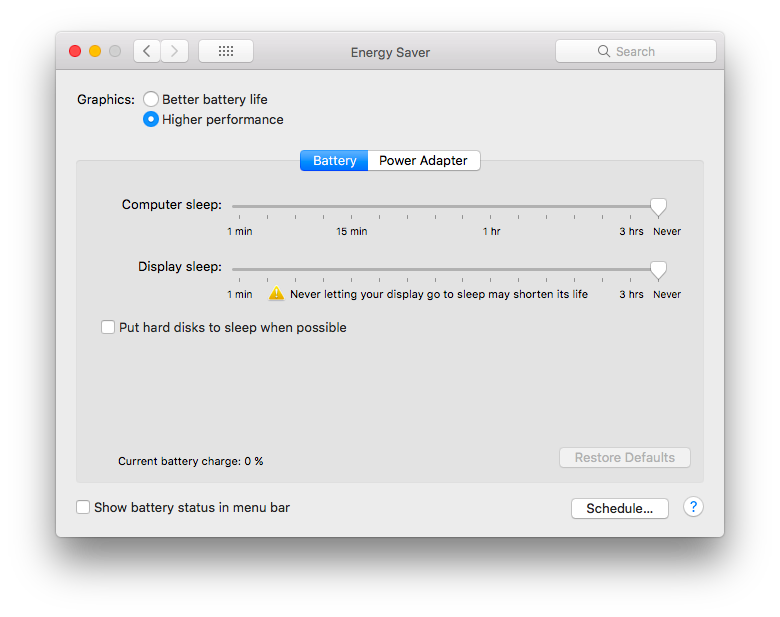Image resolution: width=780 pixels, height=617 pixels.
Task: Click the Computer sleep: label
Action: click(x=172, y=205)
